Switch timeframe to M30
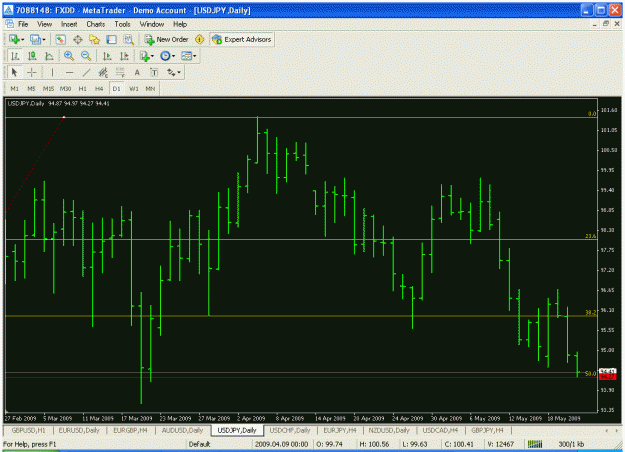625x452 pixels. (65, 89)
